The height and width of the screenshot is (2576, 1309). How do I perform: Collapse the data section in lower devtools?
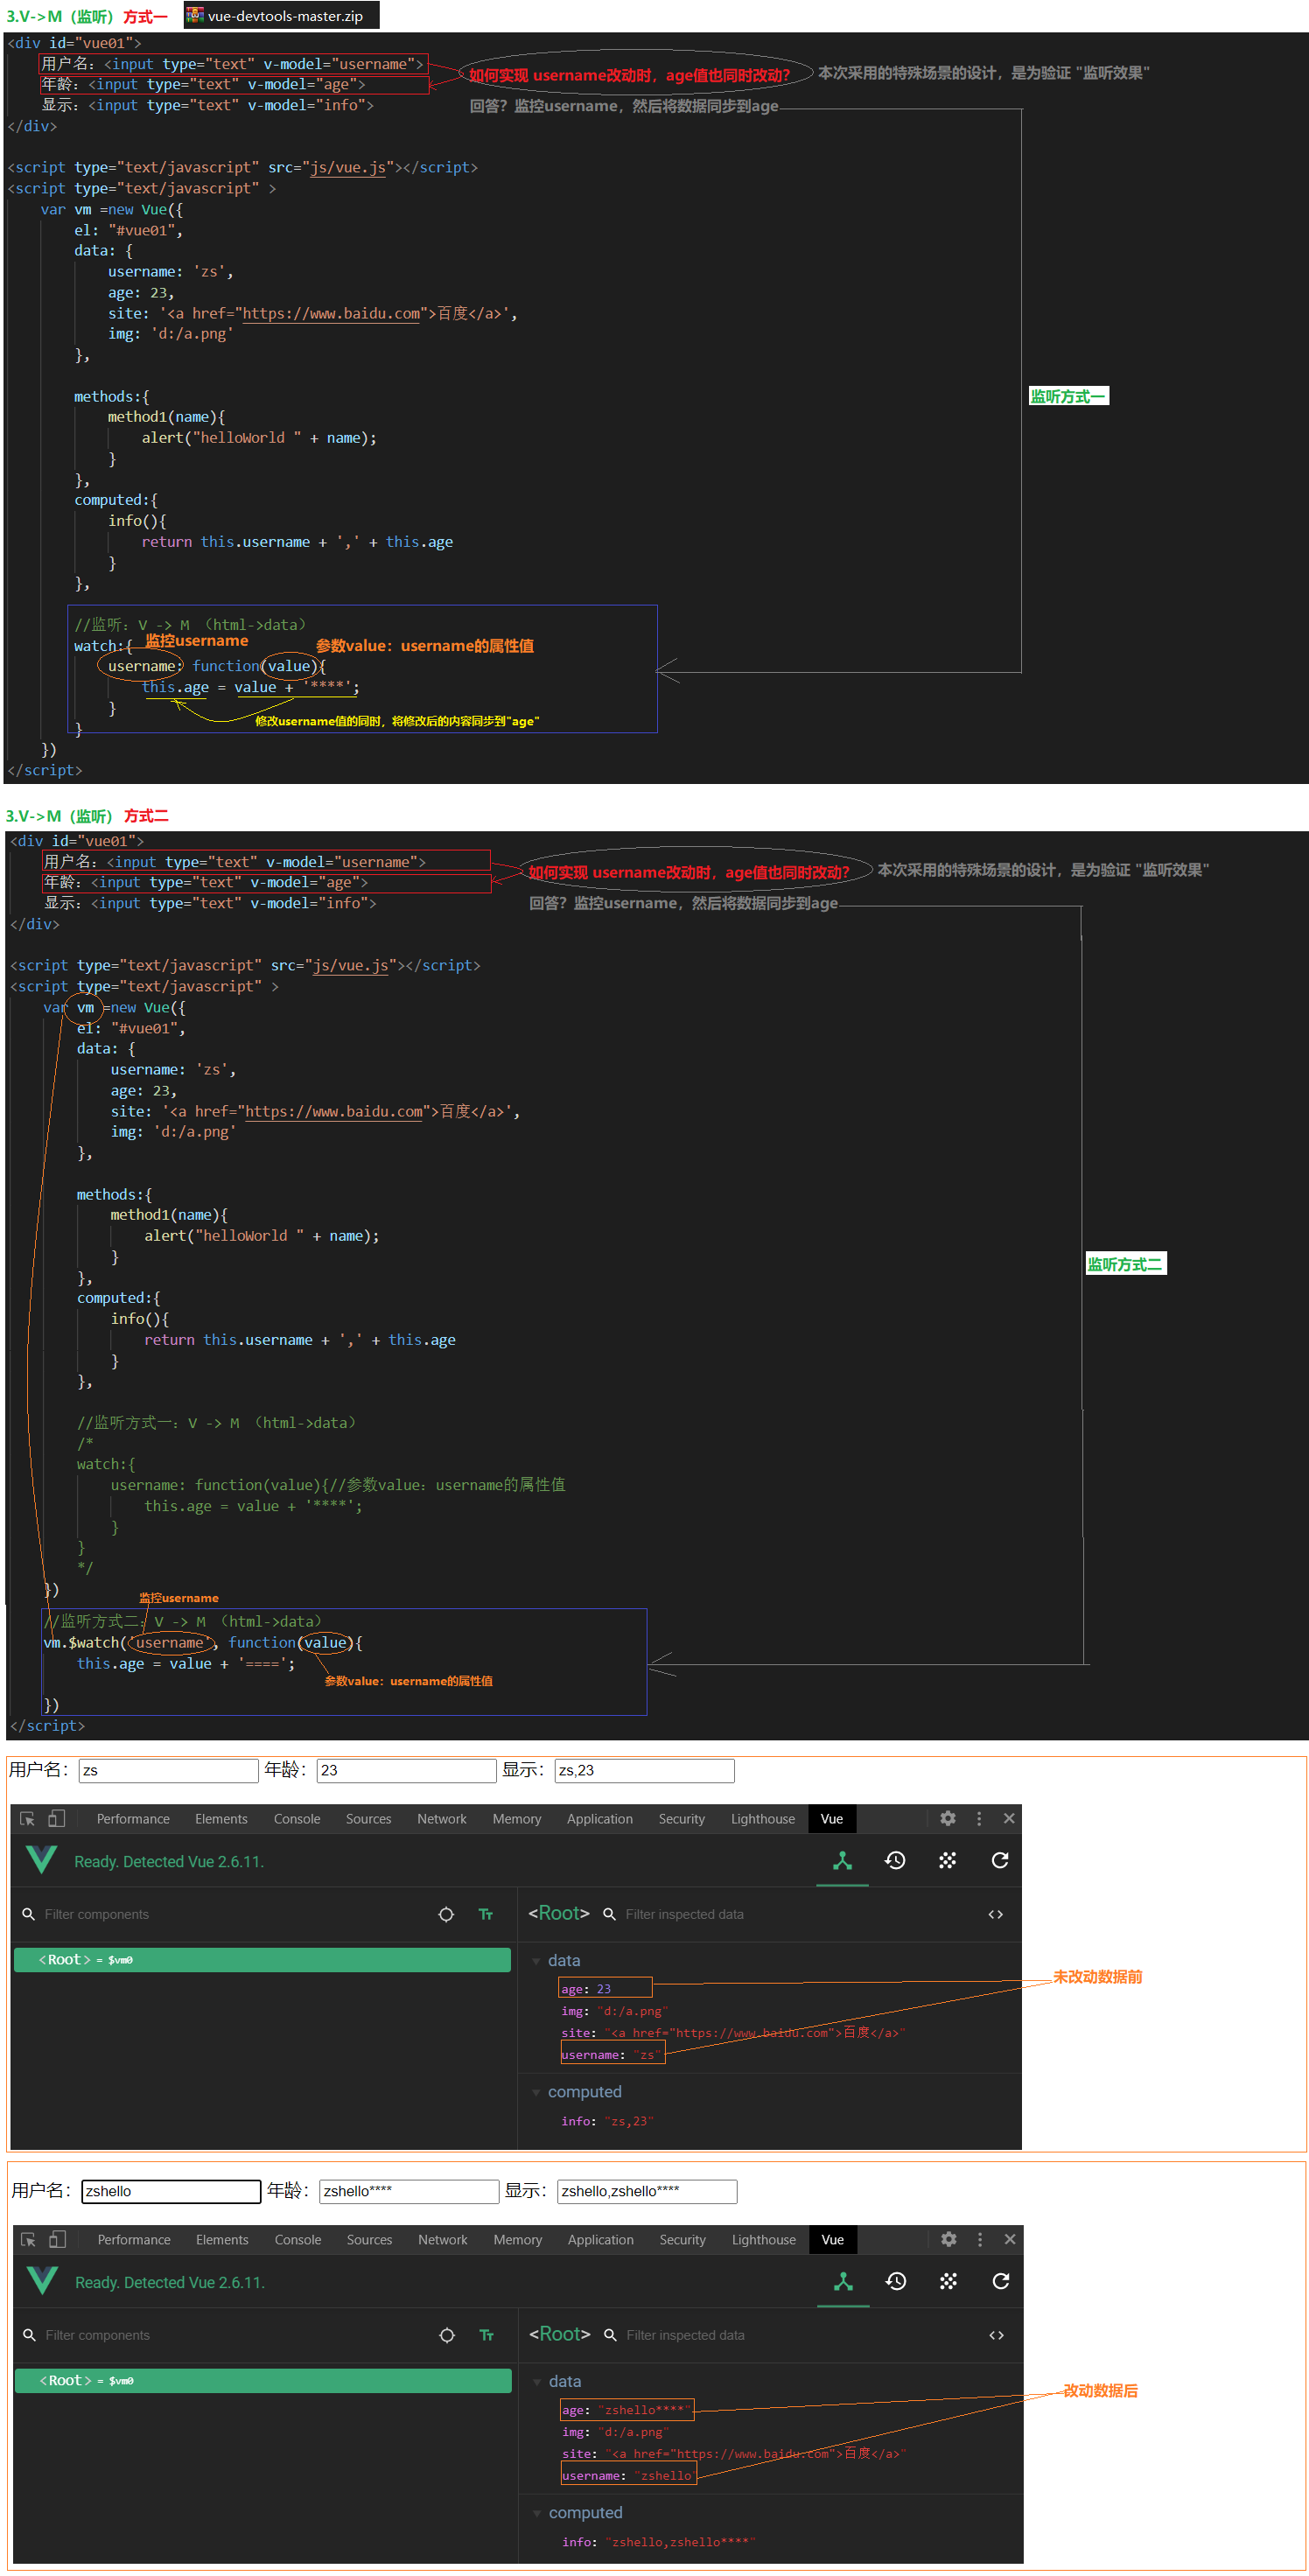(538, 2382)
